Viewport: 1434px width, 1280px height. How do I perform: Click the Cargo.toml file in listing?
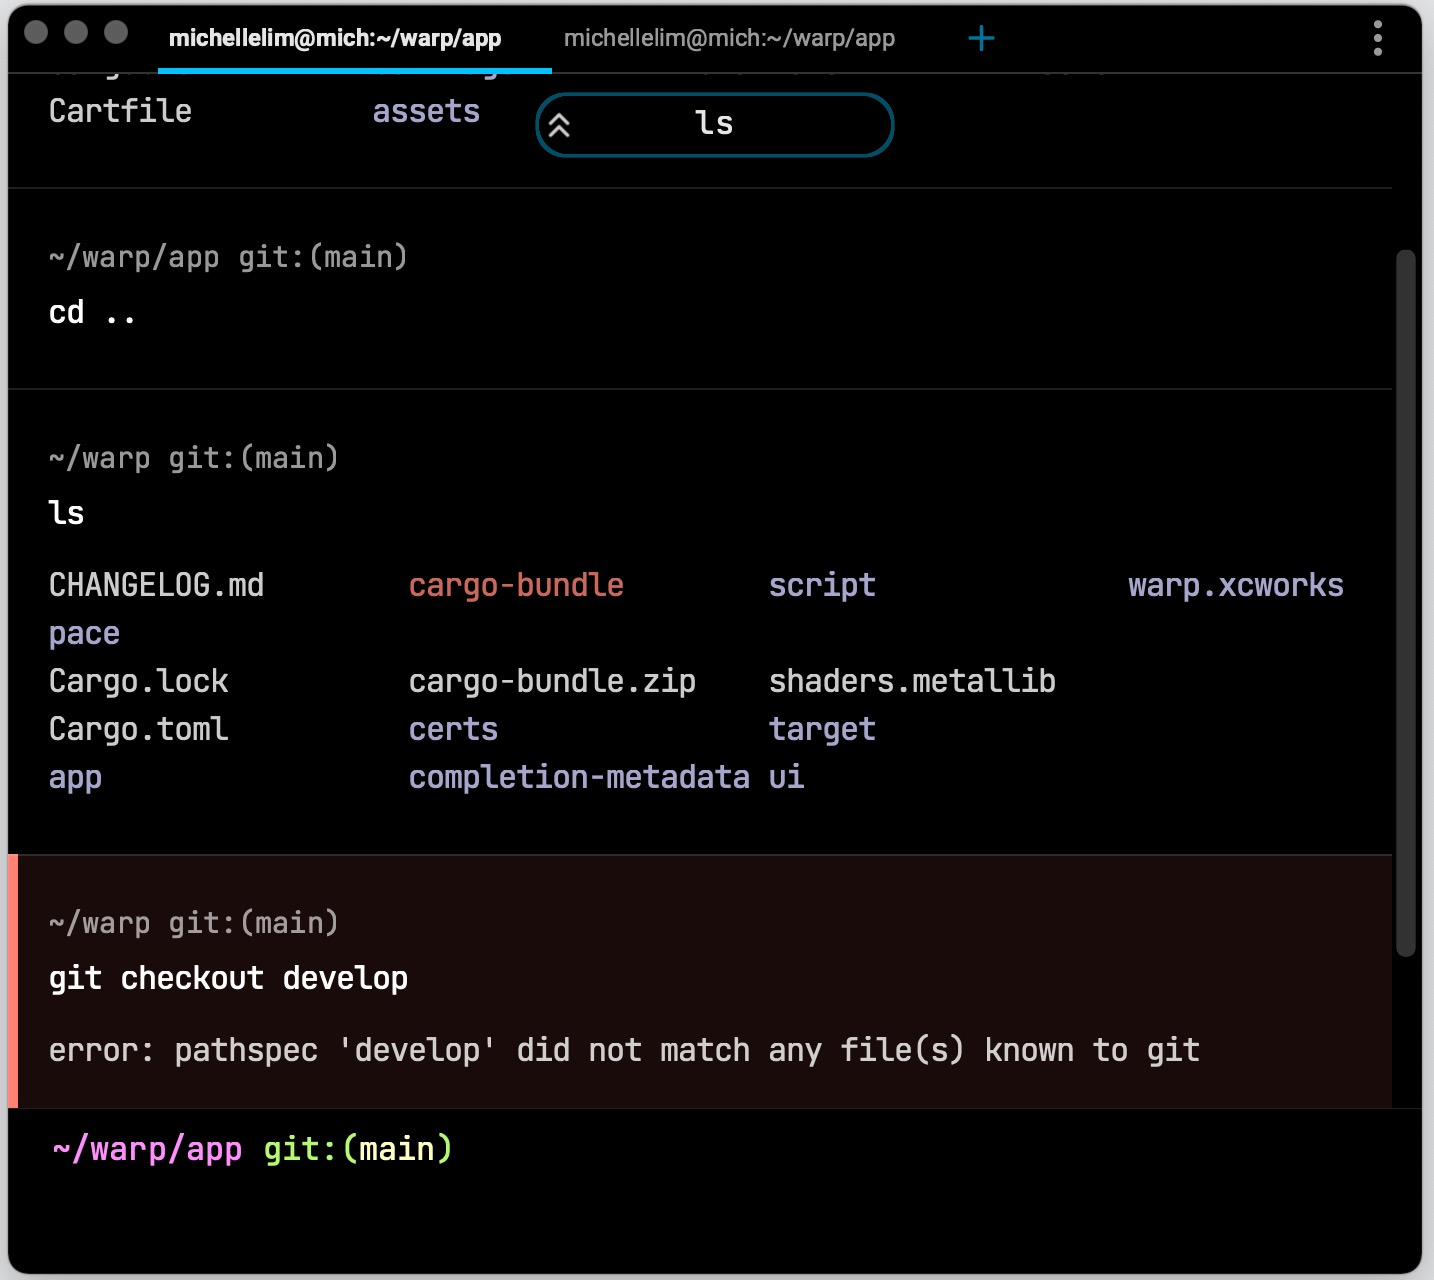click(138, 729)
